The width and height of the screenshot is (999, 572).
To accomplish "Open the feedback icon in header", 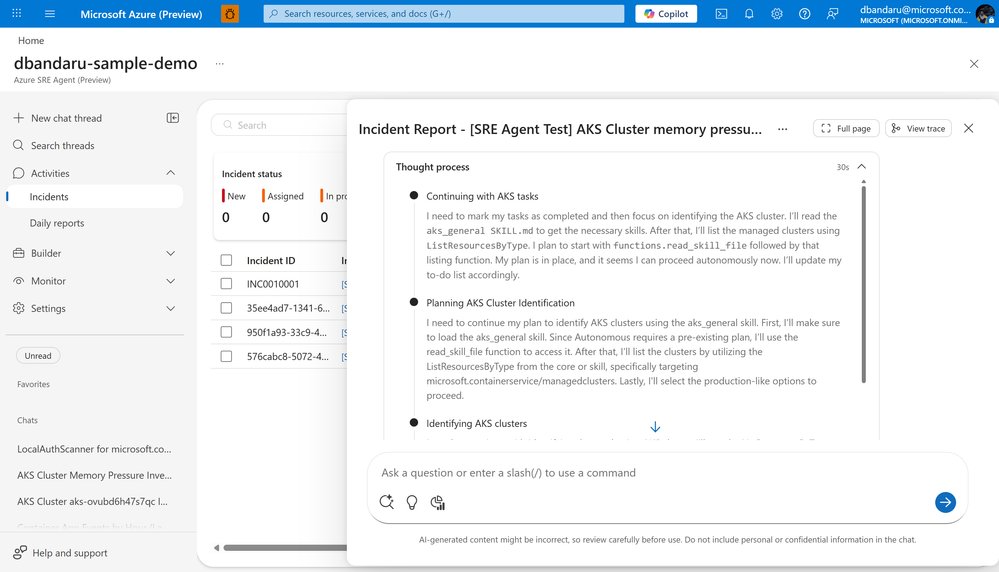I will click(832, 13).
